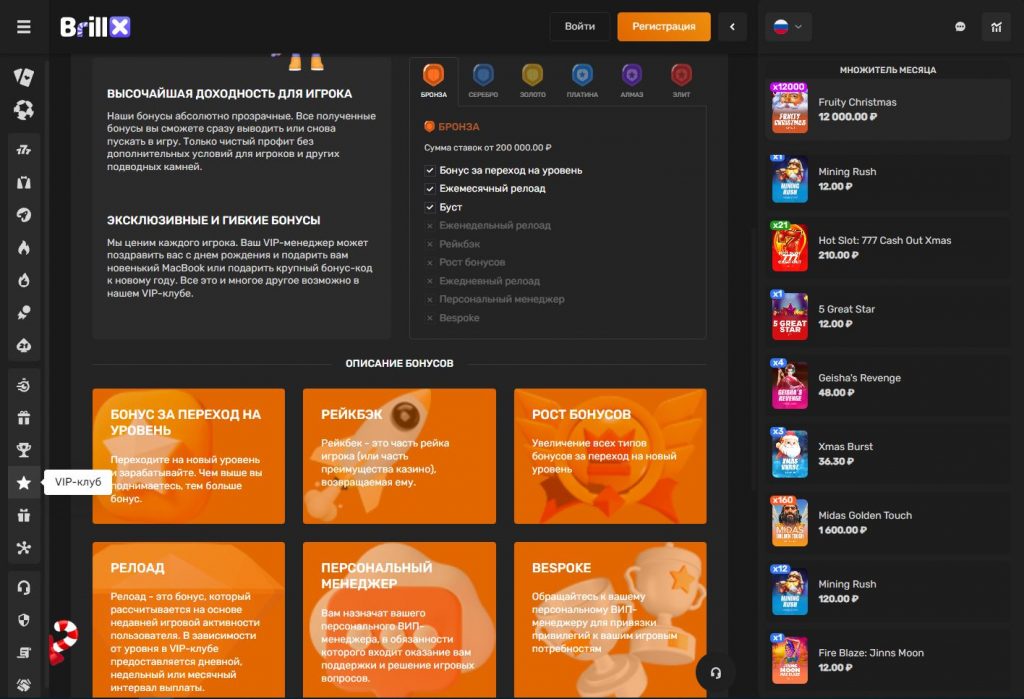This screenshot has width=1024, height=699.
Task: Open the playing cards casino icon
Action: [x=24, y=77]
